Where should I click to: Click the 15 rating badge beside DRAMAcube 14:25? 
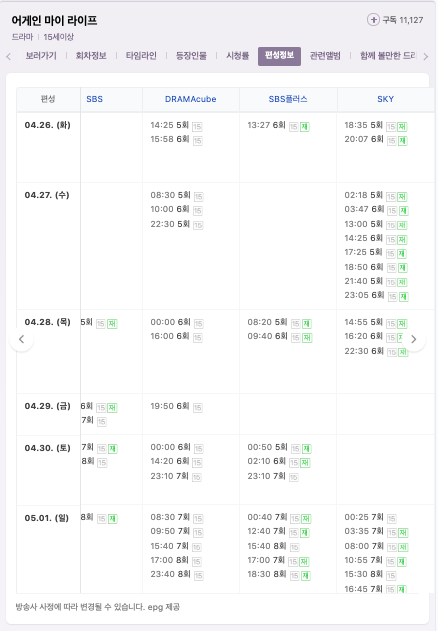coord(197,127)
